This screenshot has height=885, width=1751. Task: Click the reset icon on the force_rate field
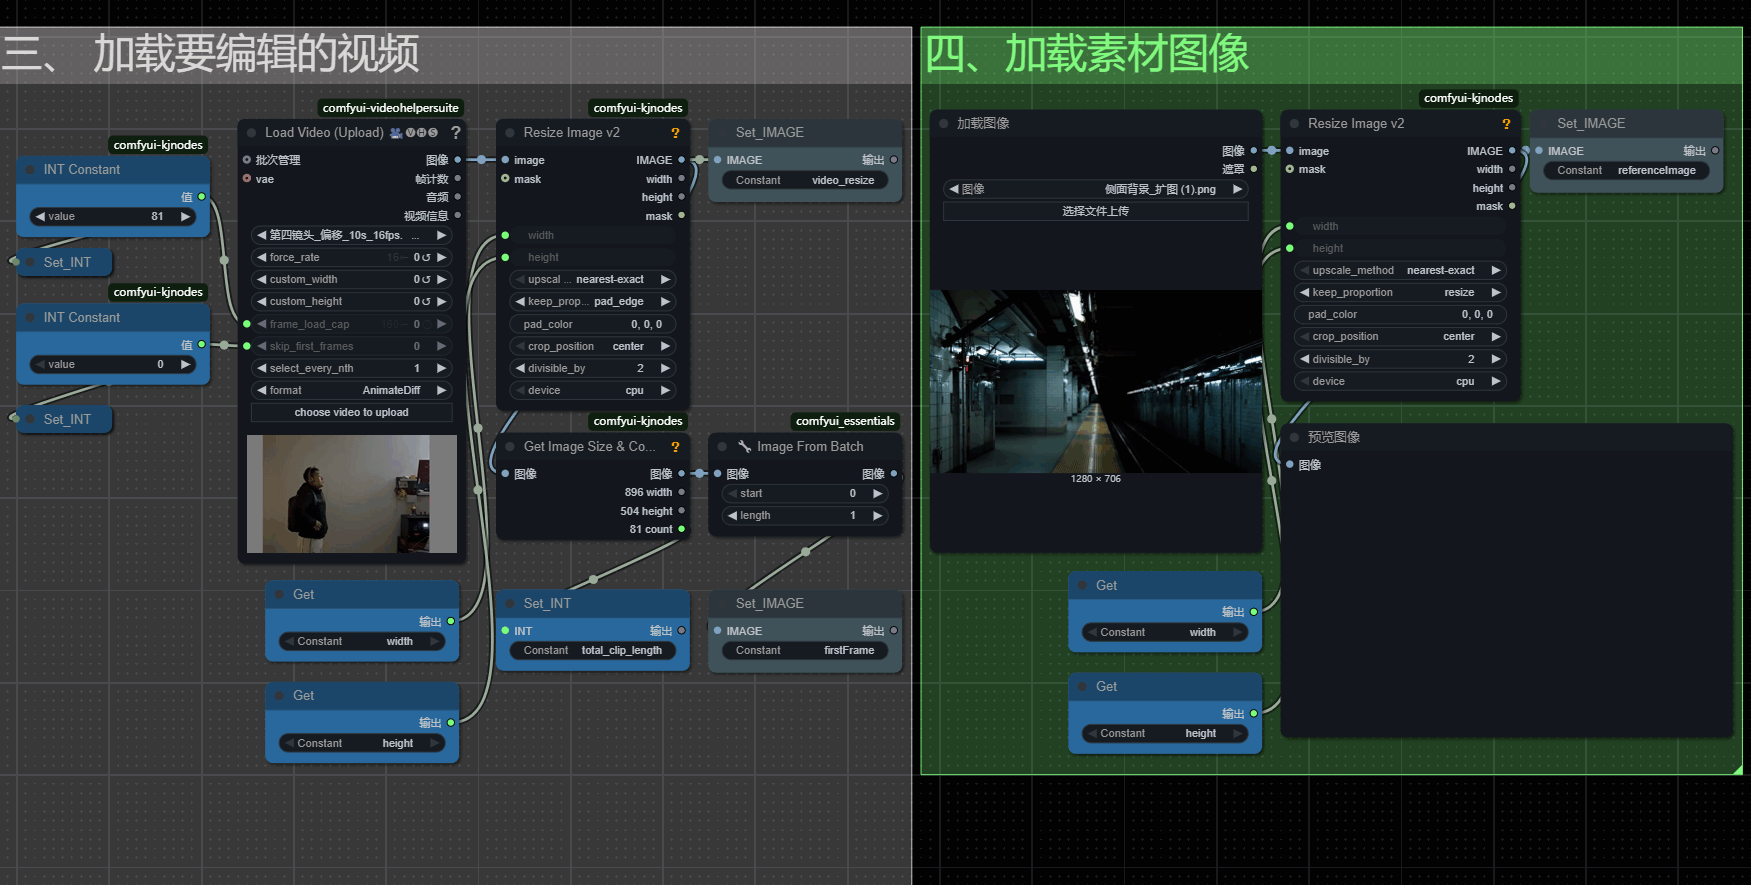coord(426,257)
